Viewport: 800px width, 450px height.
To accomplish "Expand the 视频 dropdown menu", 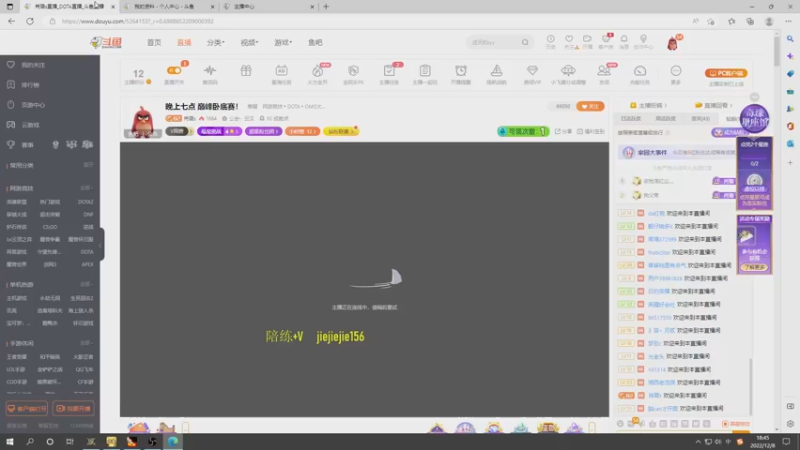I will click(x=249, y=42).
